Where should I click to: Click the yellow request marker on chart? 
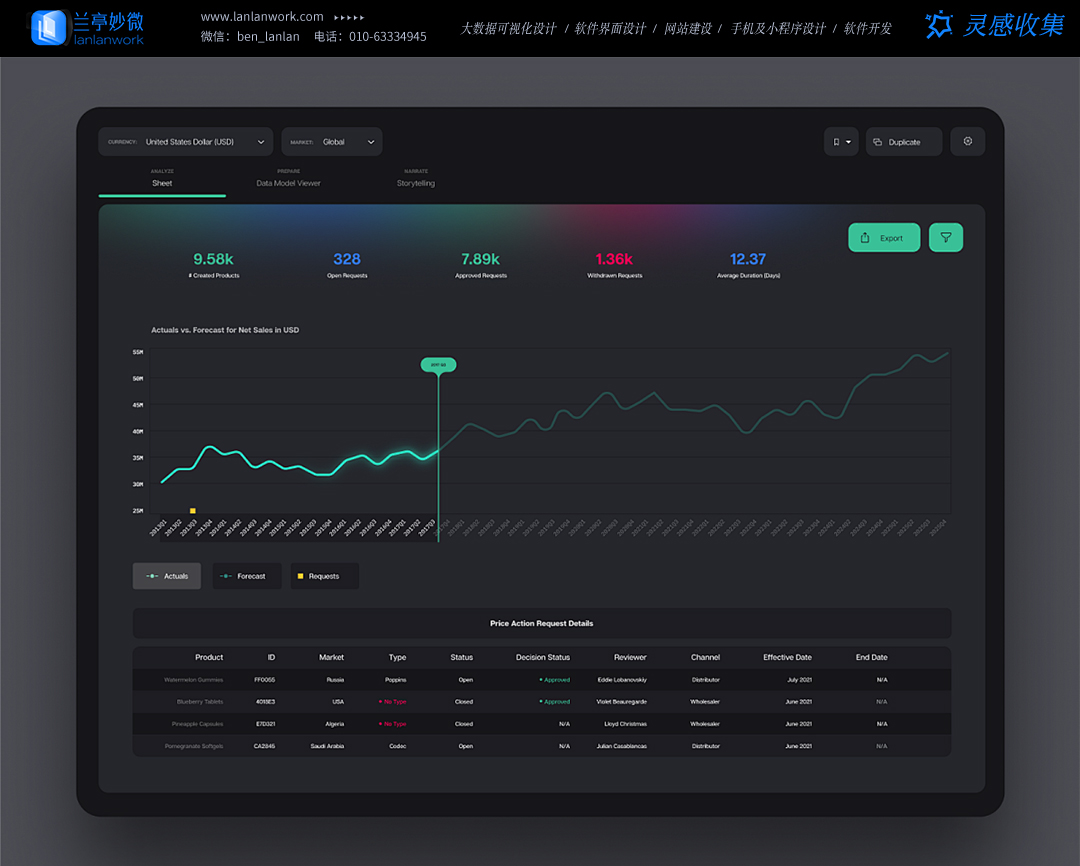193,511
